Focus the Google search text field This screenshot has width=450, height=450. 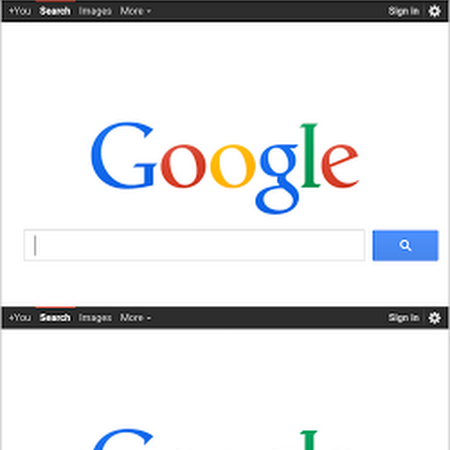(194, 245)
